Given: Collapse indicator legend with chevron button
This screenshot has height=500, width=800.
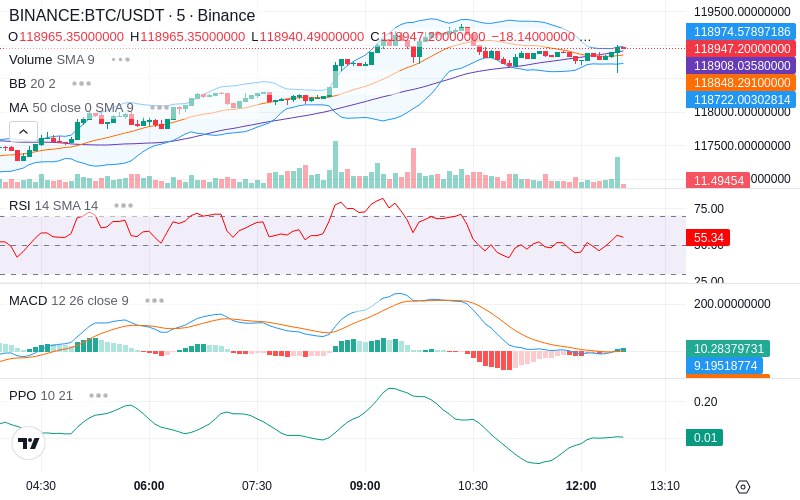Looking at the screenshot, I should [23, 132].
